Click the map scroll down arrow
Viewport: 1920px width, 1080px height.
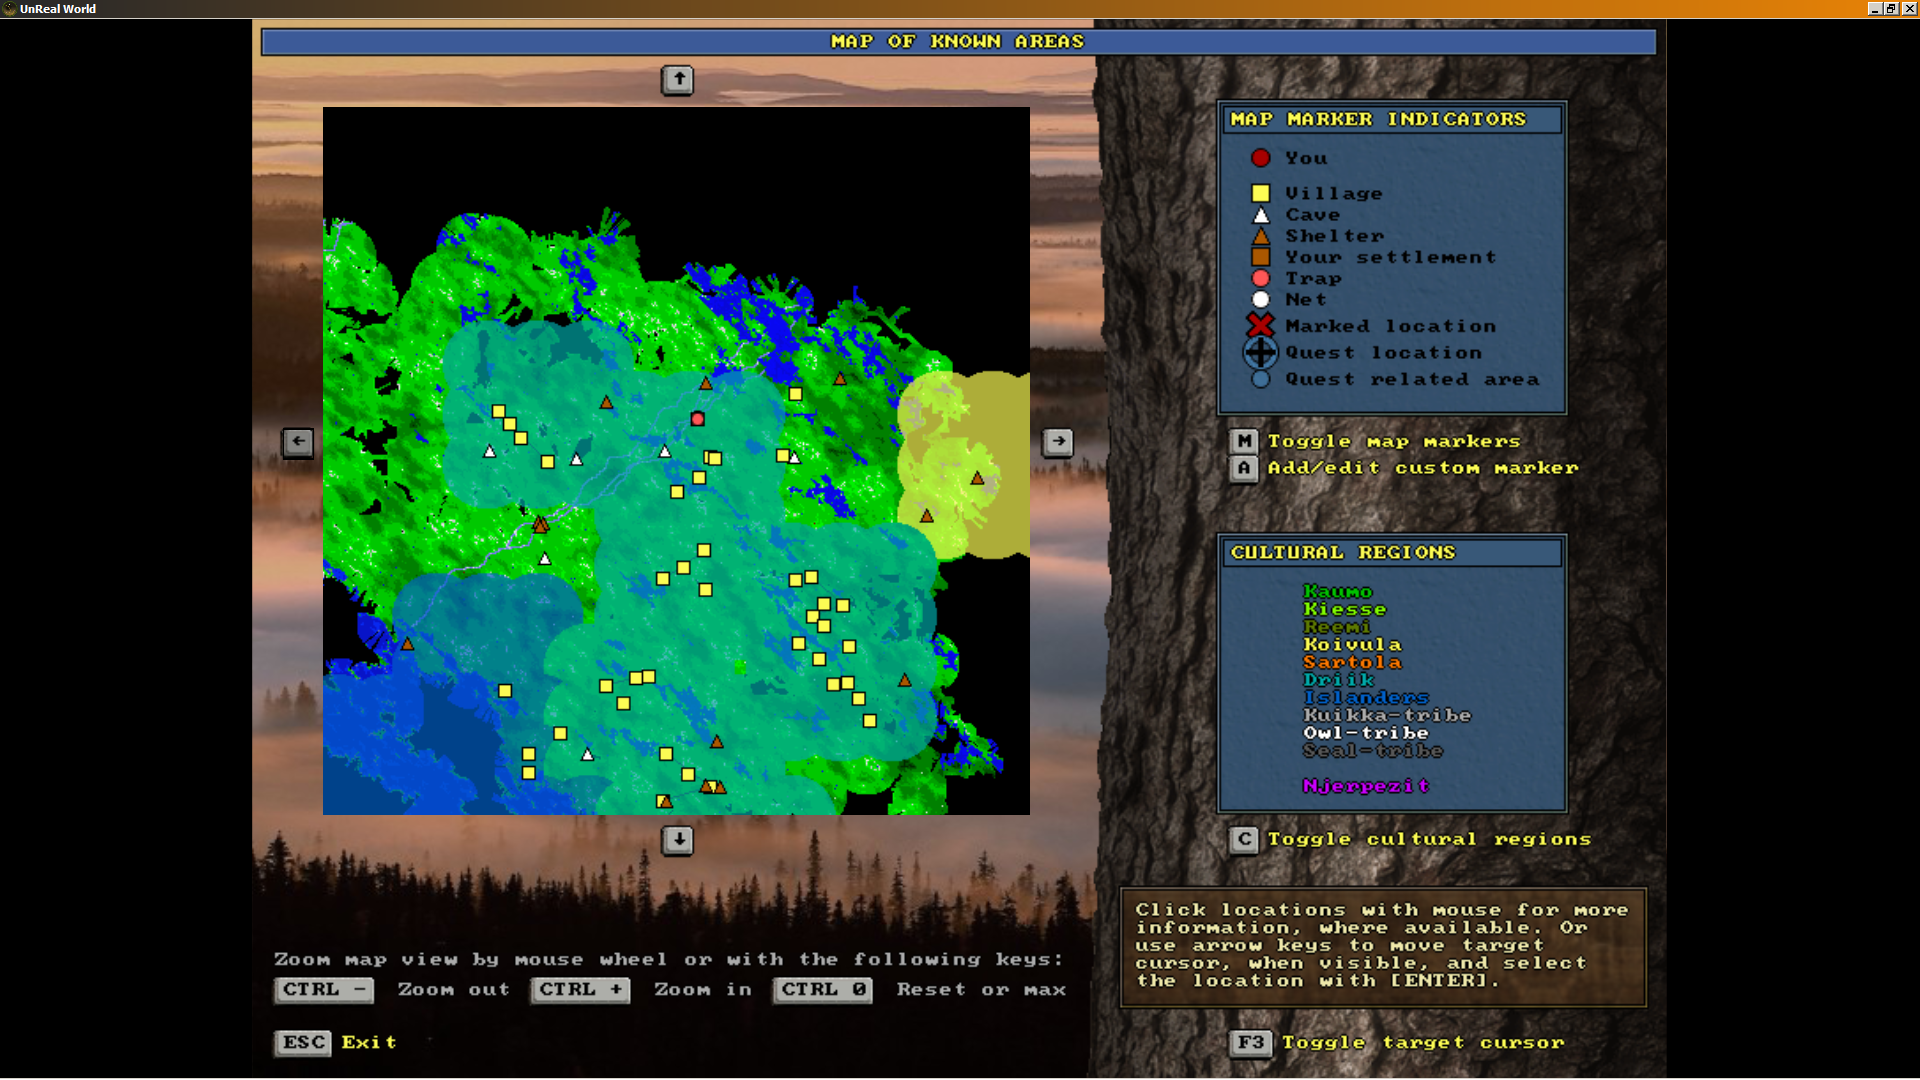coord(678,840)
